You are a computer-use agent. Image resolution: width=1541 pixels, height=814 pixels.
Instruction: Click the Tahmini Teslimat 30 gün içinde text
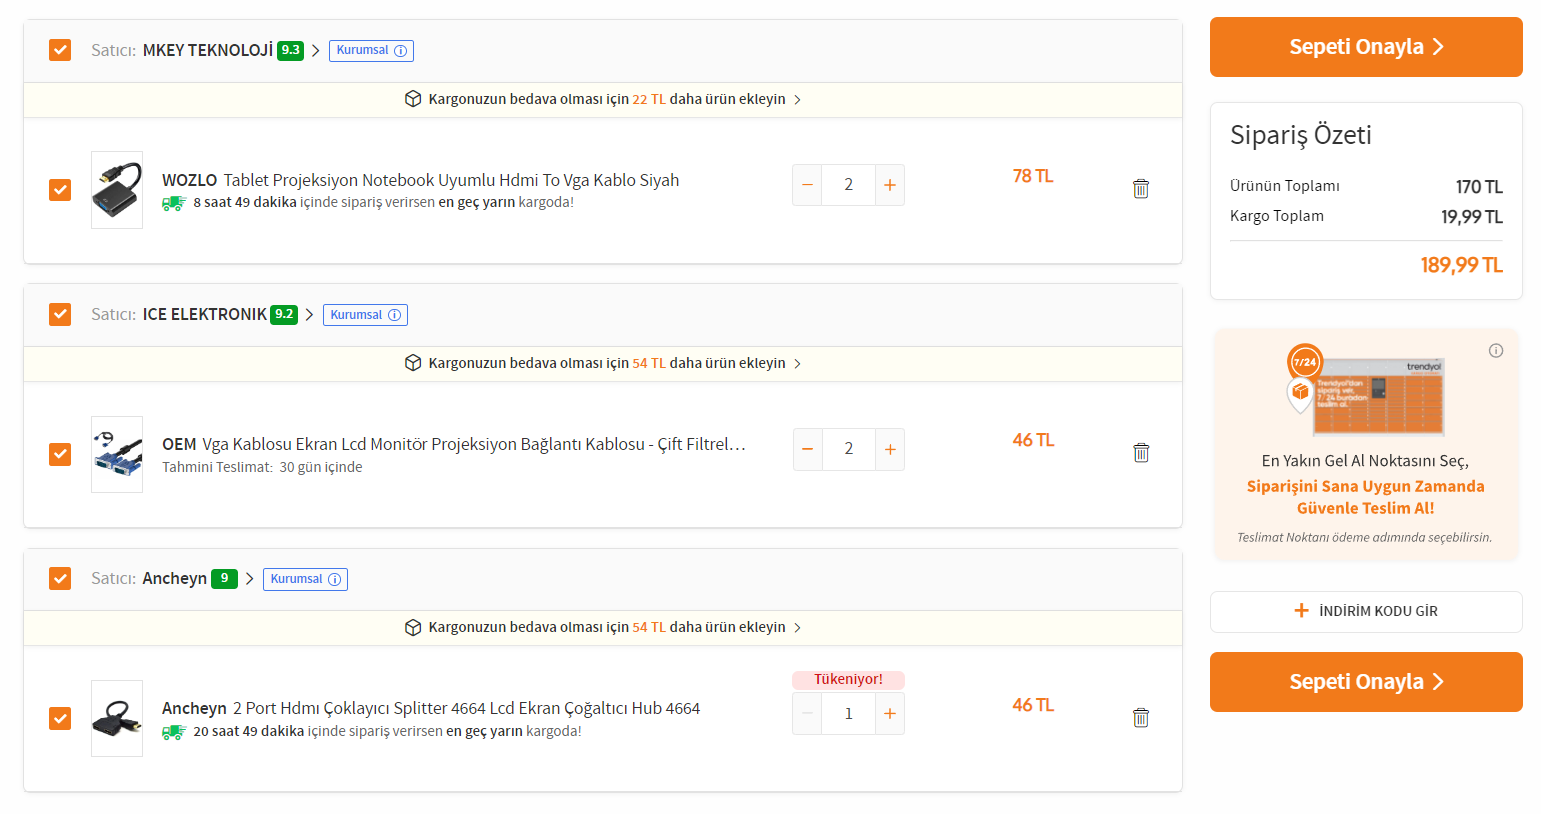coord(262,467)
